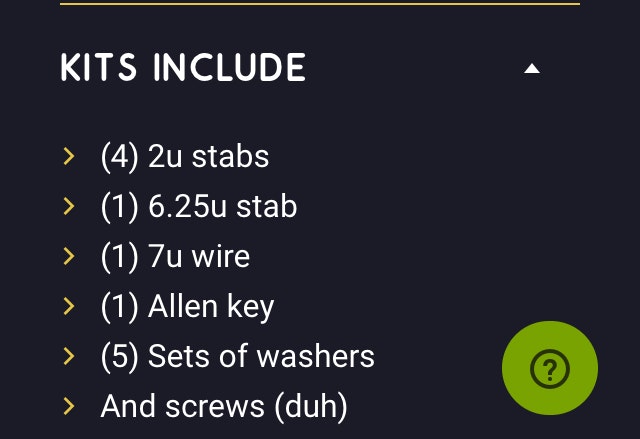Click the chevron beside 7u wire
This screenshot has height=439, width=640.
[69, 256]
